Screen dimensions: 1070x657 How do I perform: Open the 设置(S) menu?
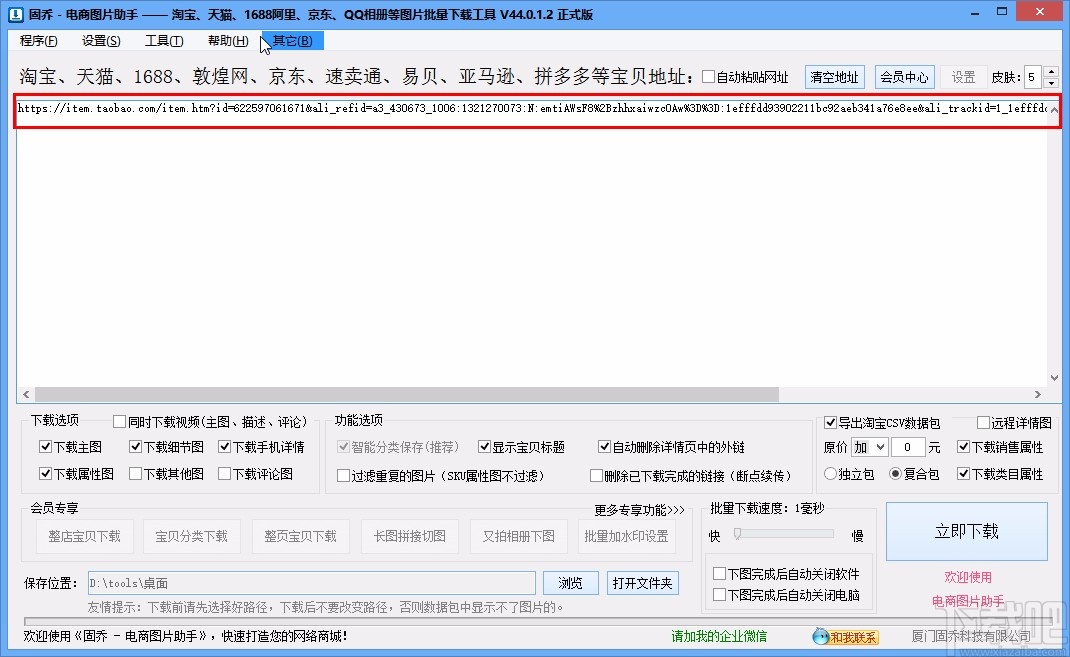coord(101,41)
